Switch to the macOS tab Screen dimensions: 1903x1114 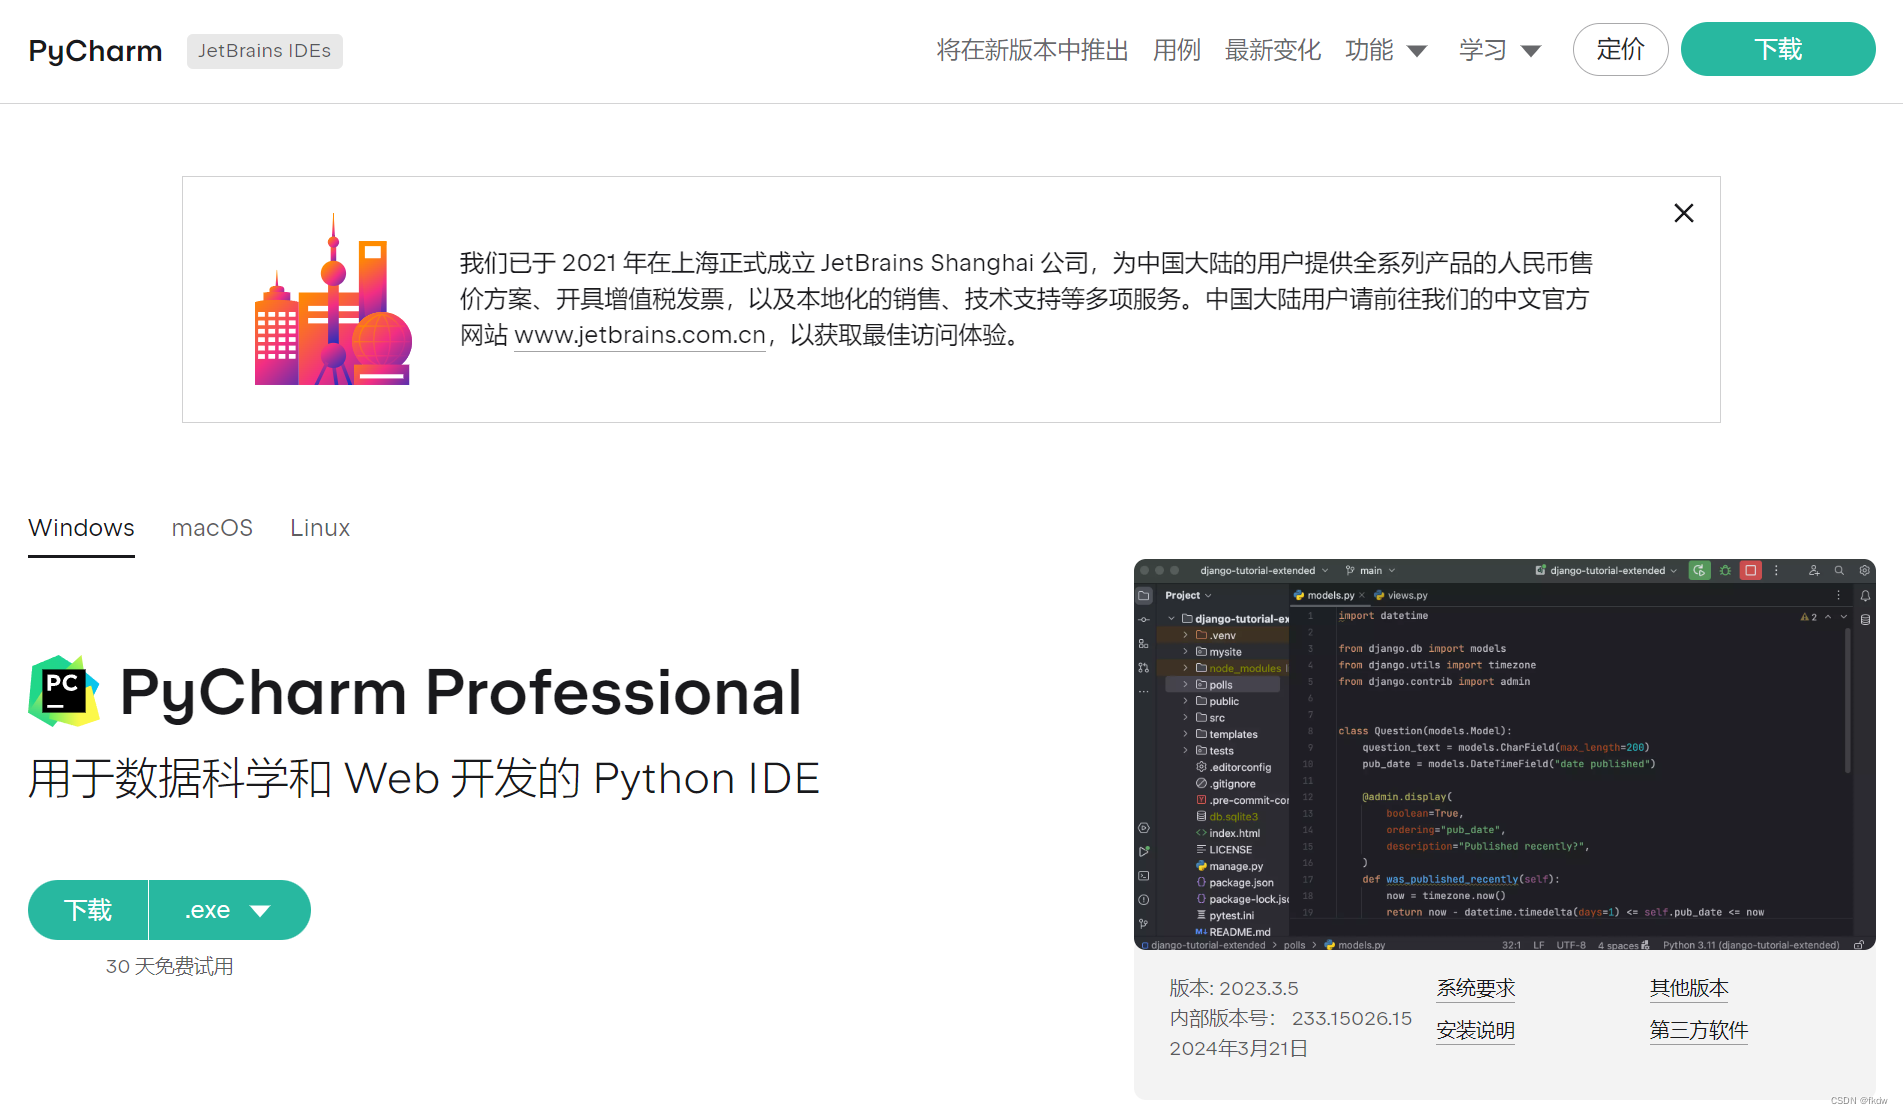click(x=212, y=528)
